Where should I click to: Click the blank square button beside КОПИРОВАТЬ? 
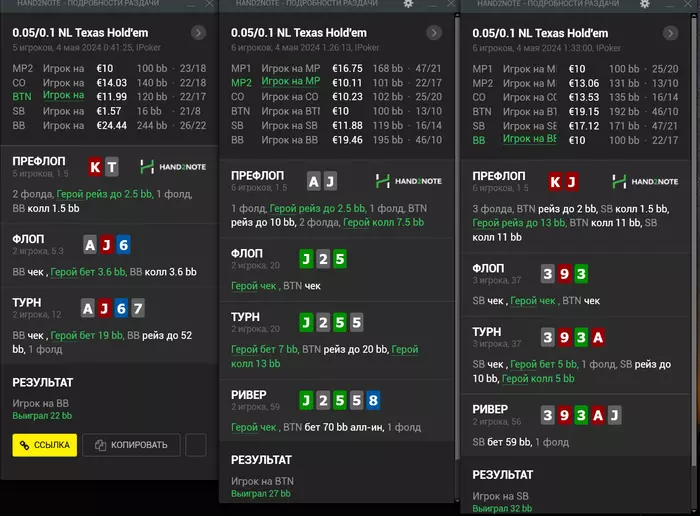click(196, 445)
